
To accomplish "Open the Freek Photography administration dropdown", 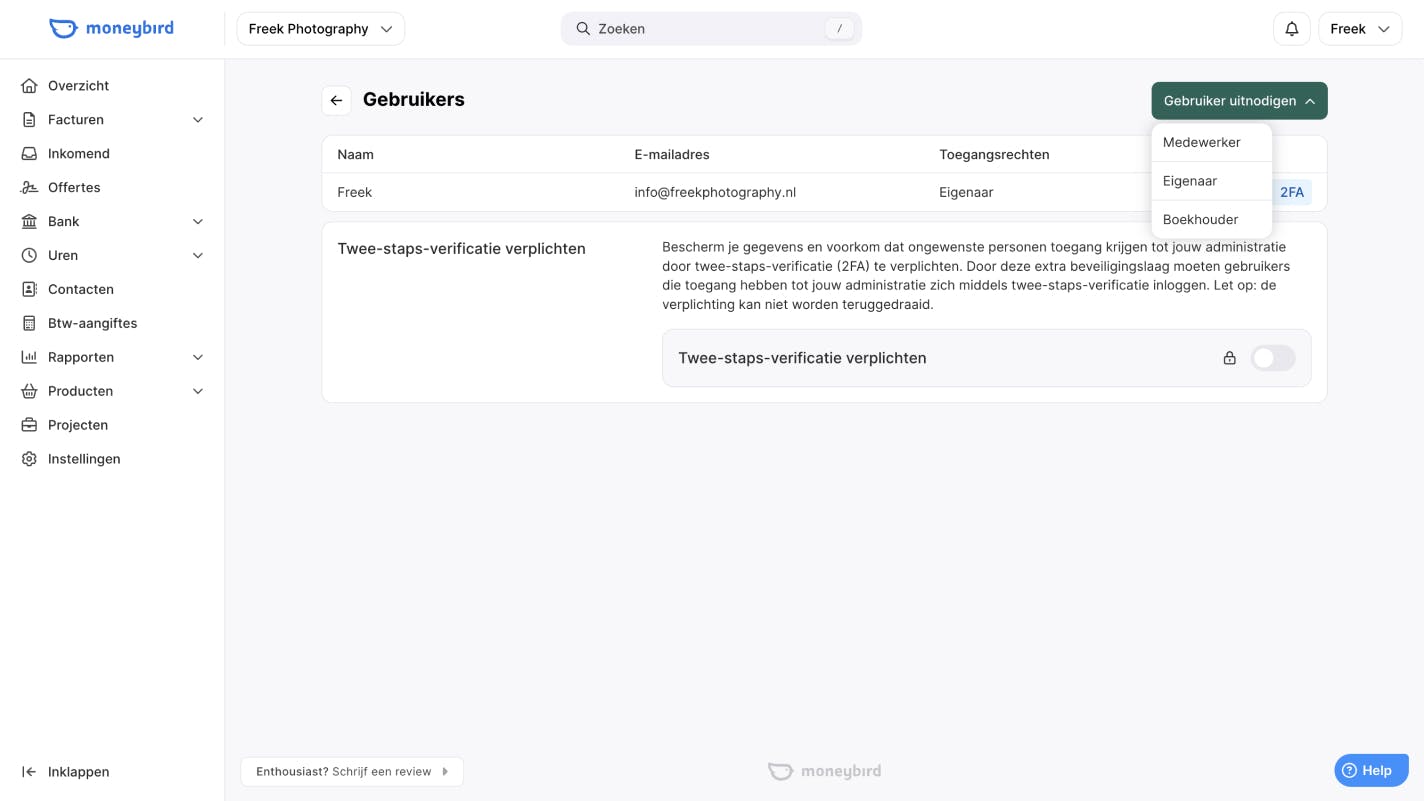I will tap(320, 29).
